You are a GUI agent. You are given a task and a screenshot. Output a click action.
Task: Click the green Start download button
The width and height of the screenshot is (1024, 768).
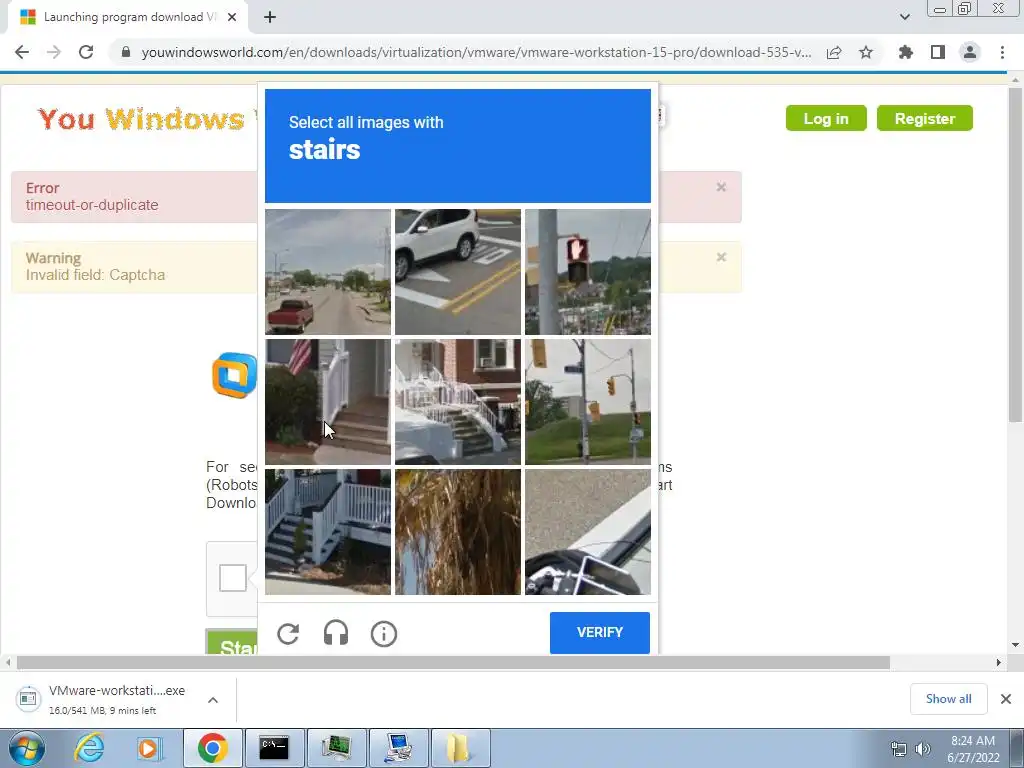(x=232, y=642)
